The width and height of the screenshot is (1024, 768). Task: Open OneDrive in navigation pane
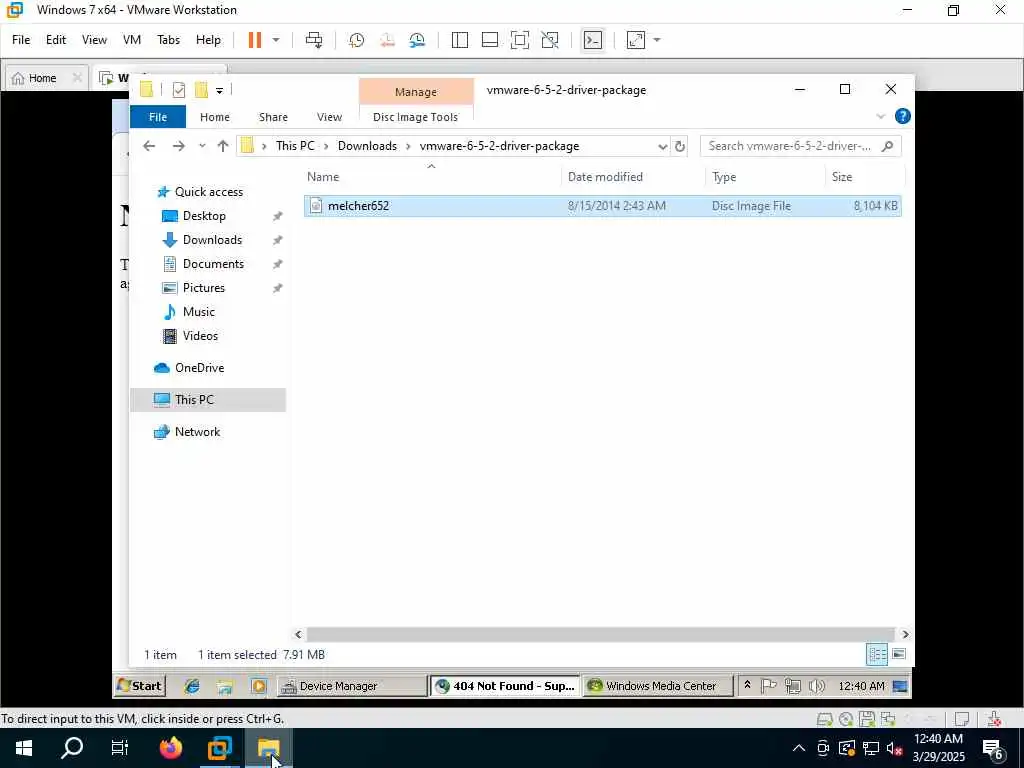(x=199, y=368)
